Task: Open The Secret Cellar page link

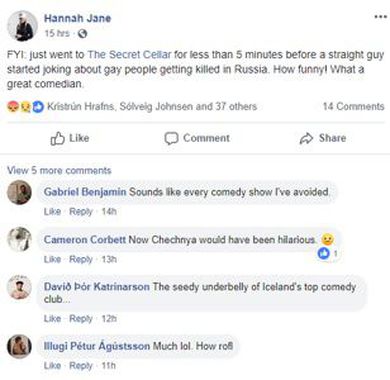Action: 129,55
